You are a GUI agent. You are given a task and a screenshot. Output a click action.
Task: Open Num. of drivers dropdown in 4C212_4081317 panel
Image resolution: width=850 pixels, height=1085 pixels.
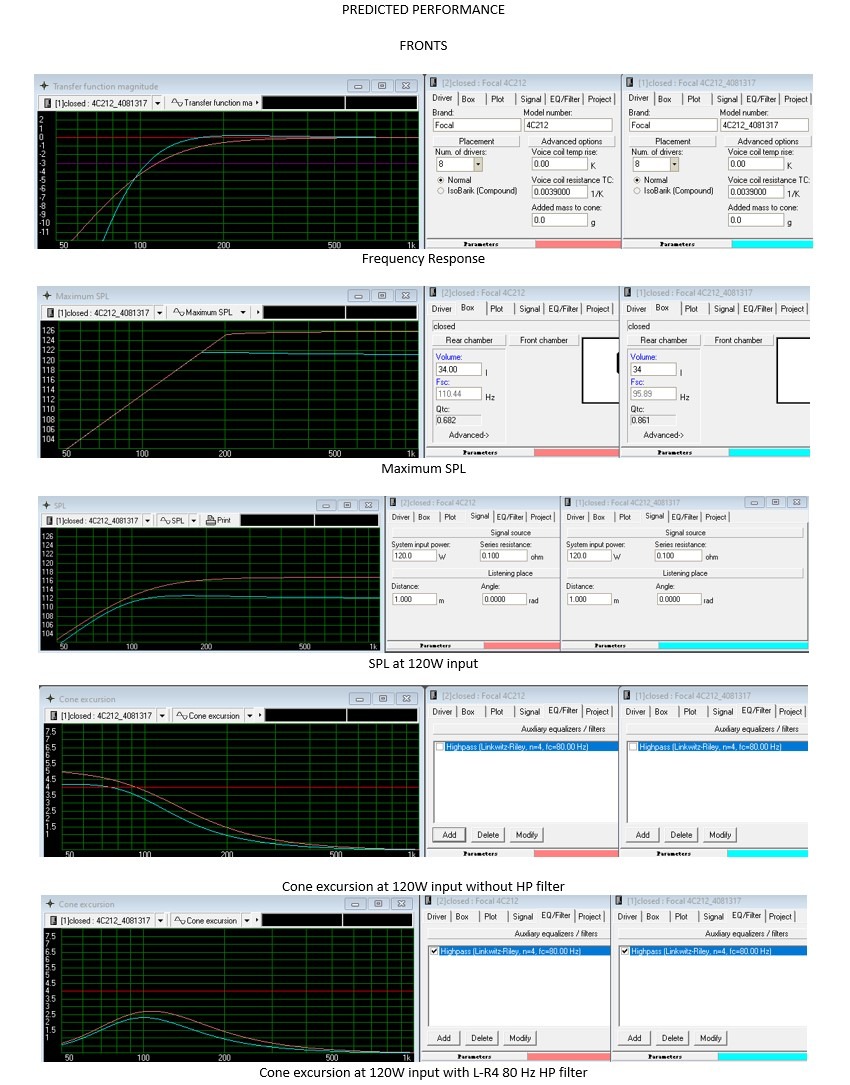coord(674,164)
